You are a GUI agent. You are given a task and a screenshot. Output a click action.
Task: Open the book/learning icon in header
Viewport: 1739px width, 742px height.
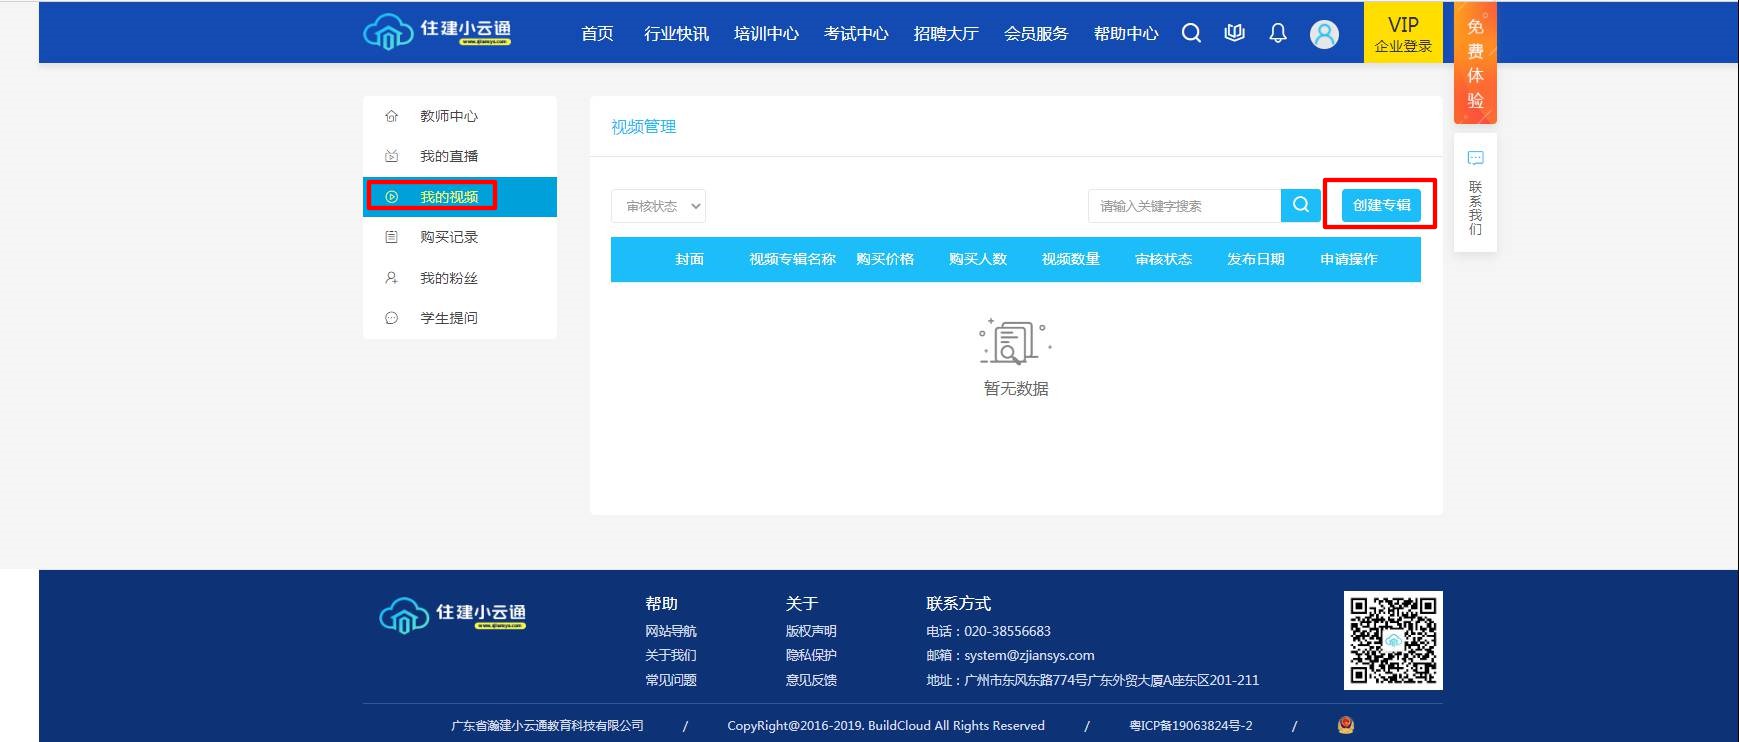tap(1235, 33)
